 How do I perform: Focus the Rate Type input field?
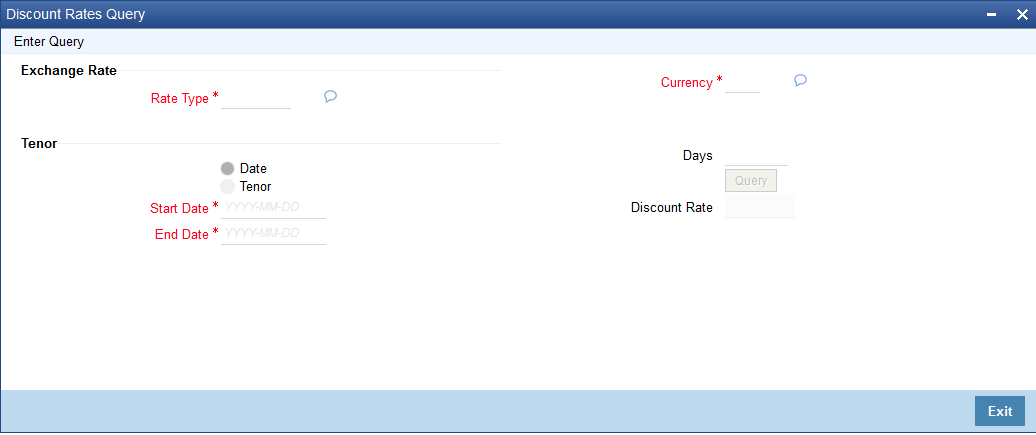[x=256, y=99]
